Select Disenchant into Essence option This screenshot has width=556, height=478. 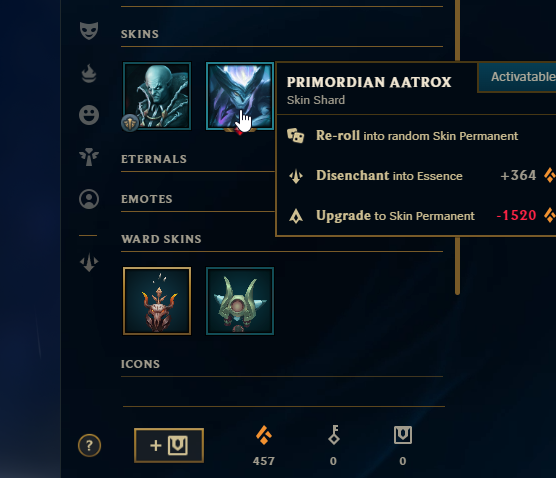(416, 176)
